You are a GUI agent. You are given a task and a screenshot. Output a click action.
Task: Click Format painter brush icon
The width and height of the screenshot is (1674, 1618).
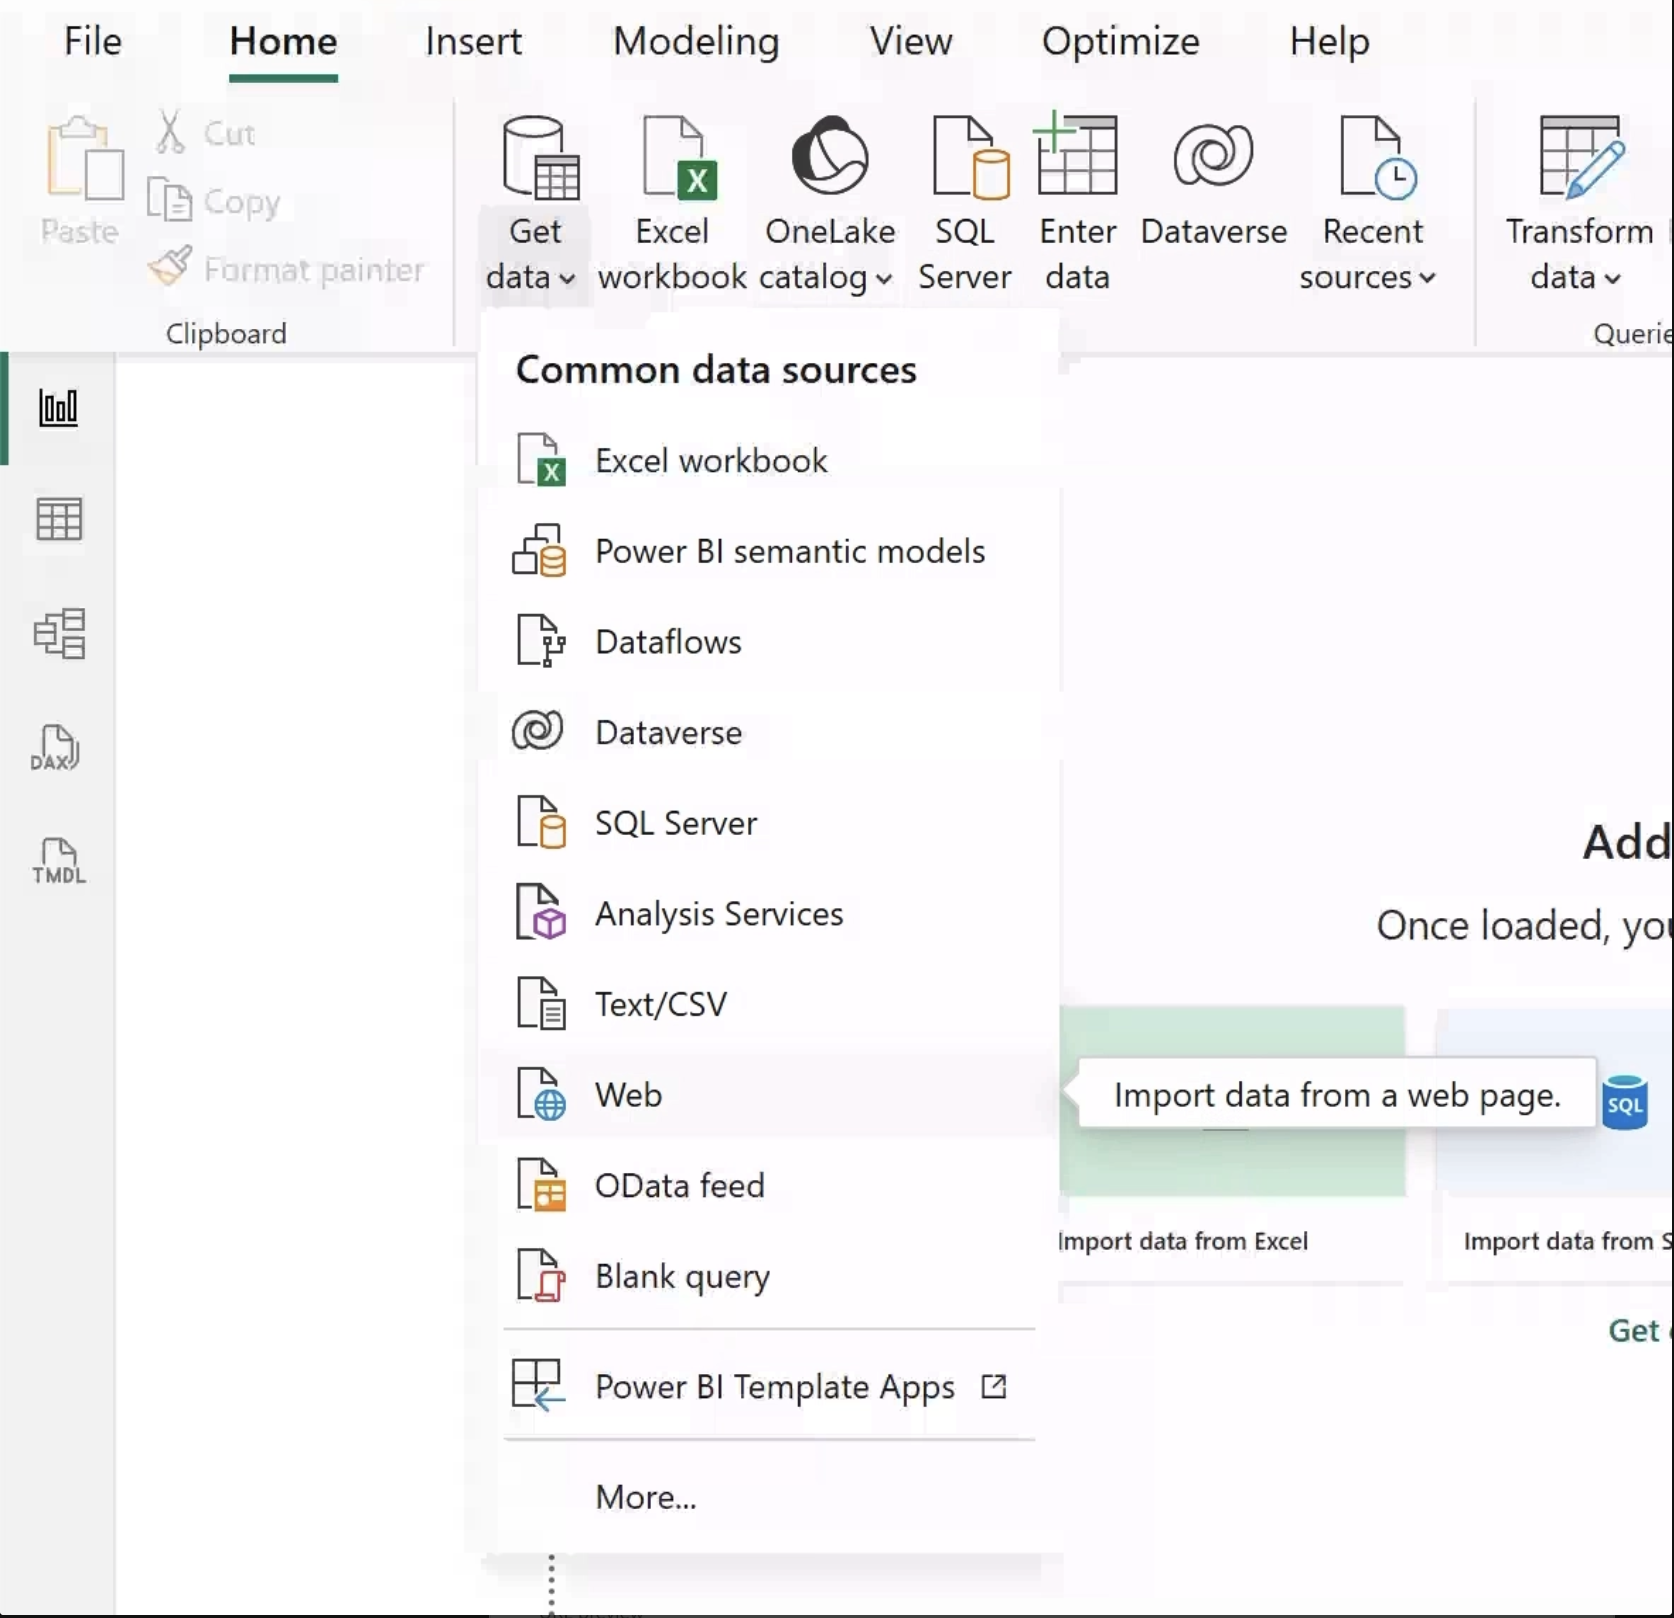(169, 267)
